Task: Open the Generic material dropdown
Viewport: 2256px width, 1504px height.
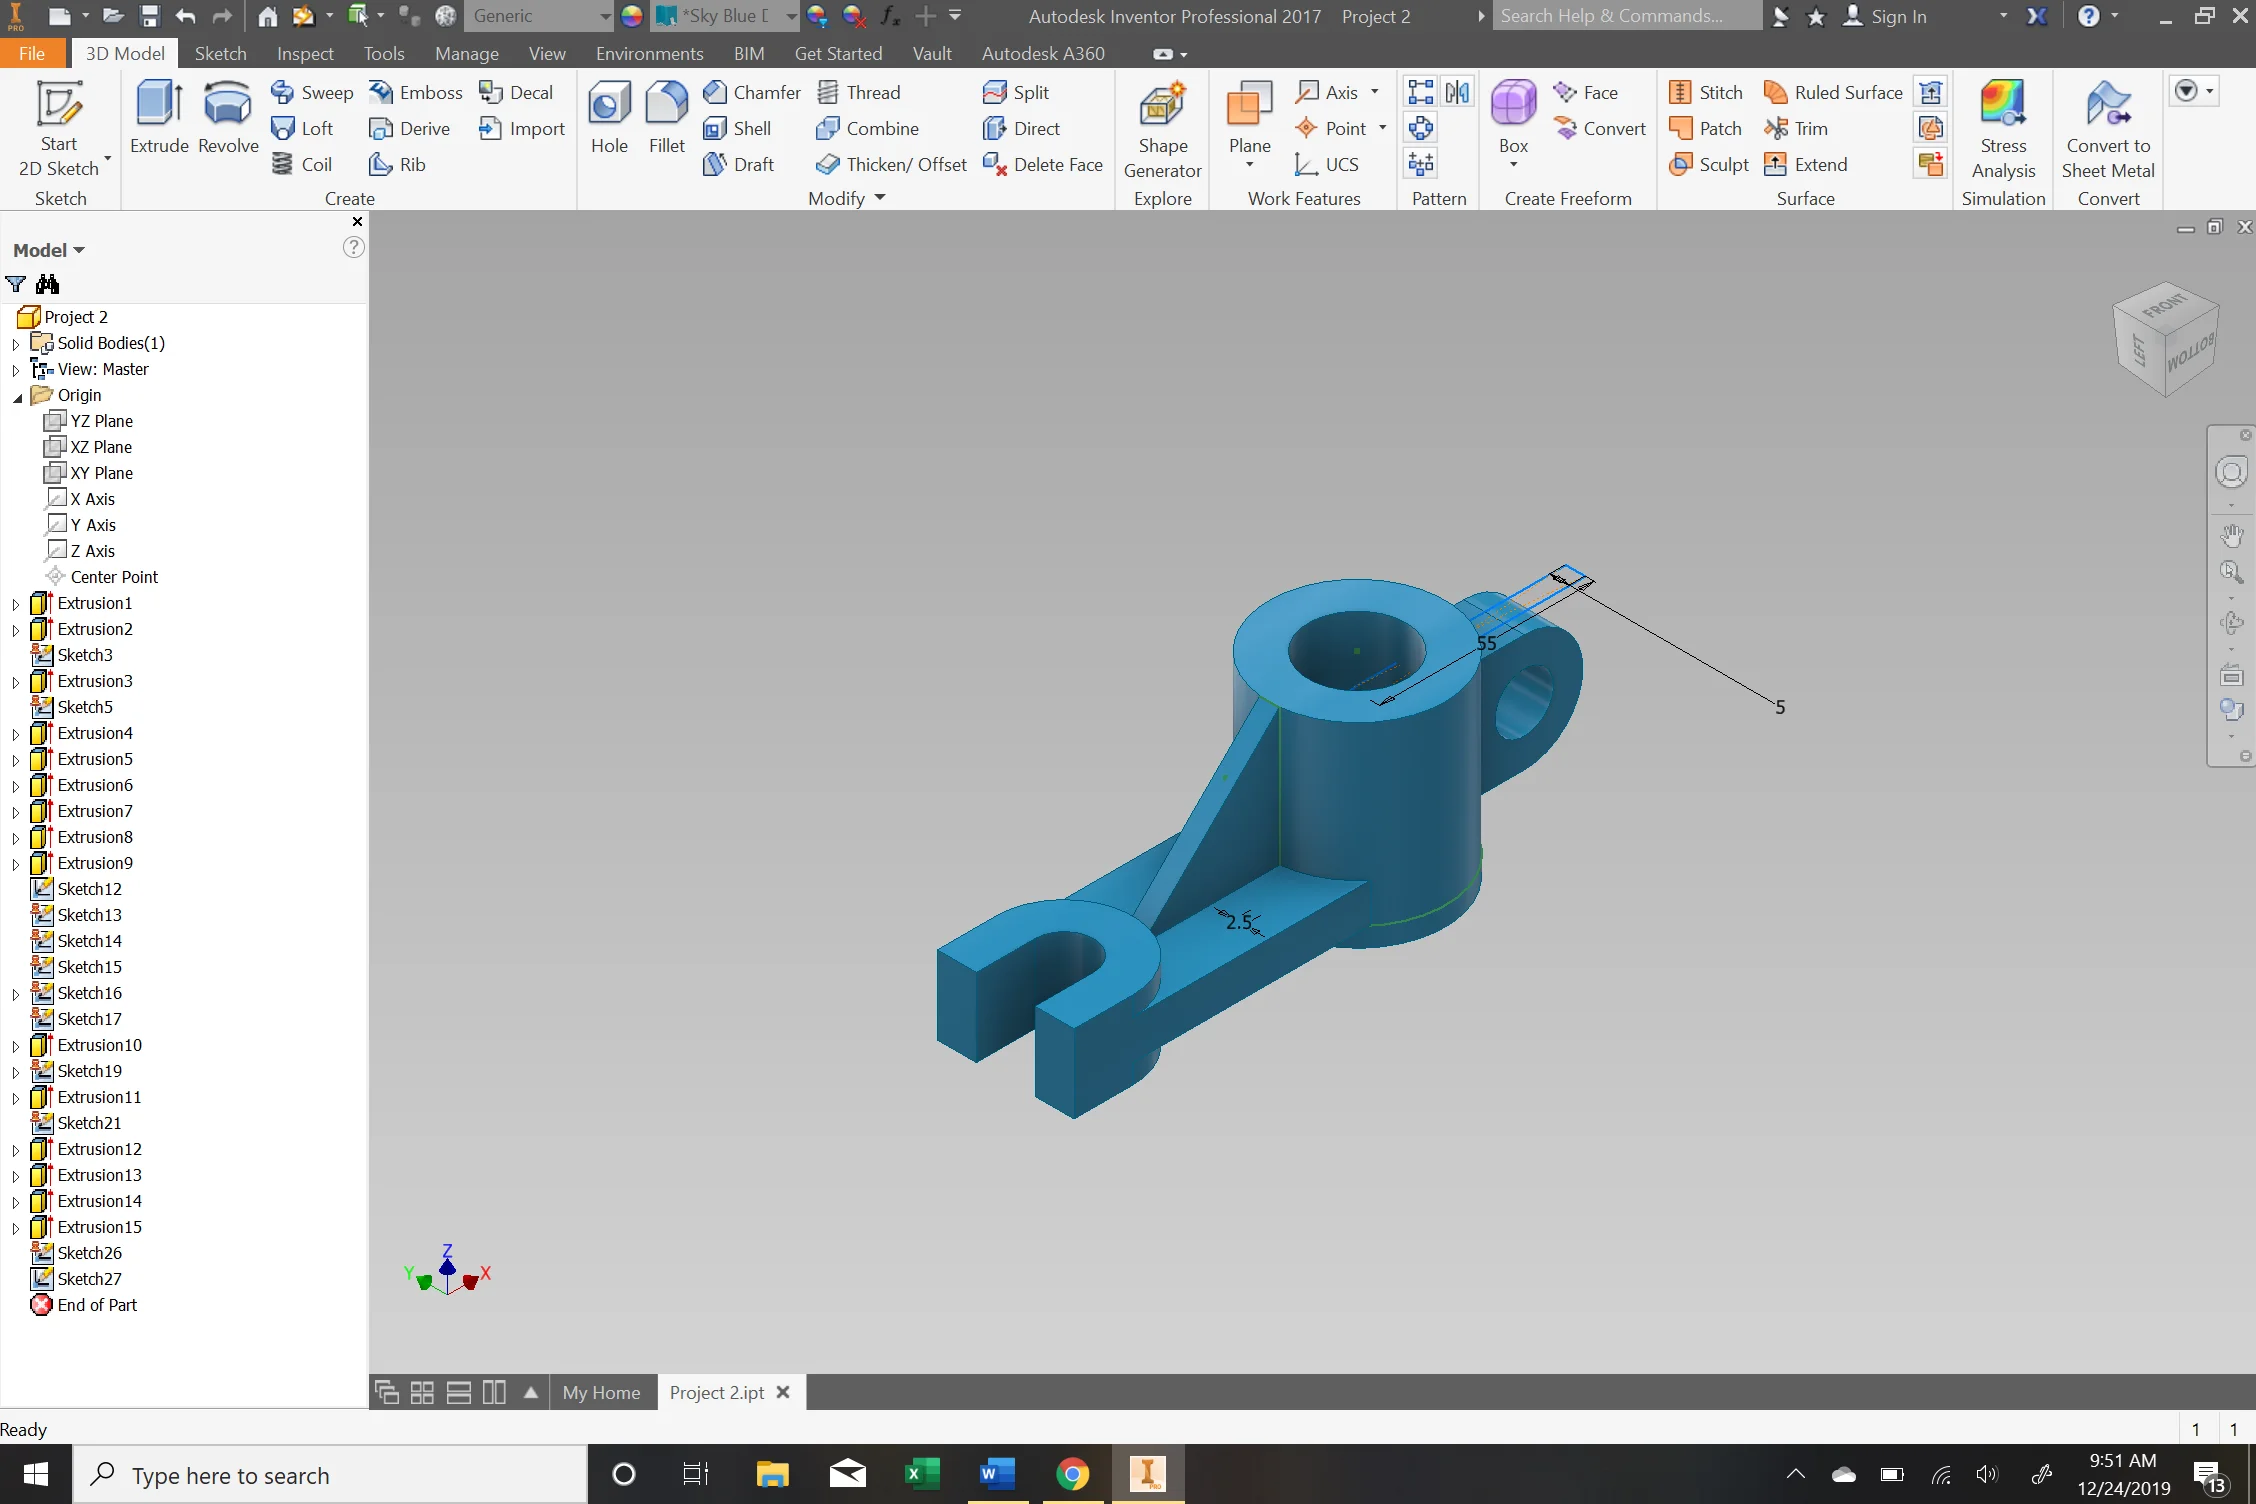Action: [604, 16]
